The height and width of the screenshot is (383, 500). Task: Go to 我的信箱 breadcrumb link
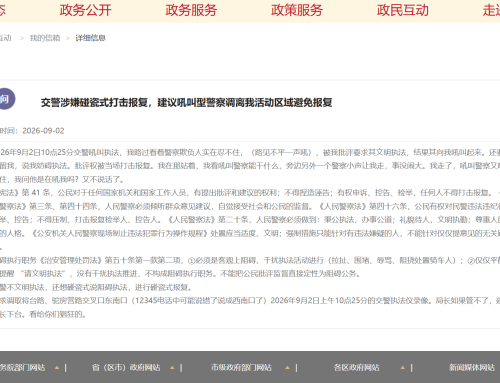pos(45,38)
